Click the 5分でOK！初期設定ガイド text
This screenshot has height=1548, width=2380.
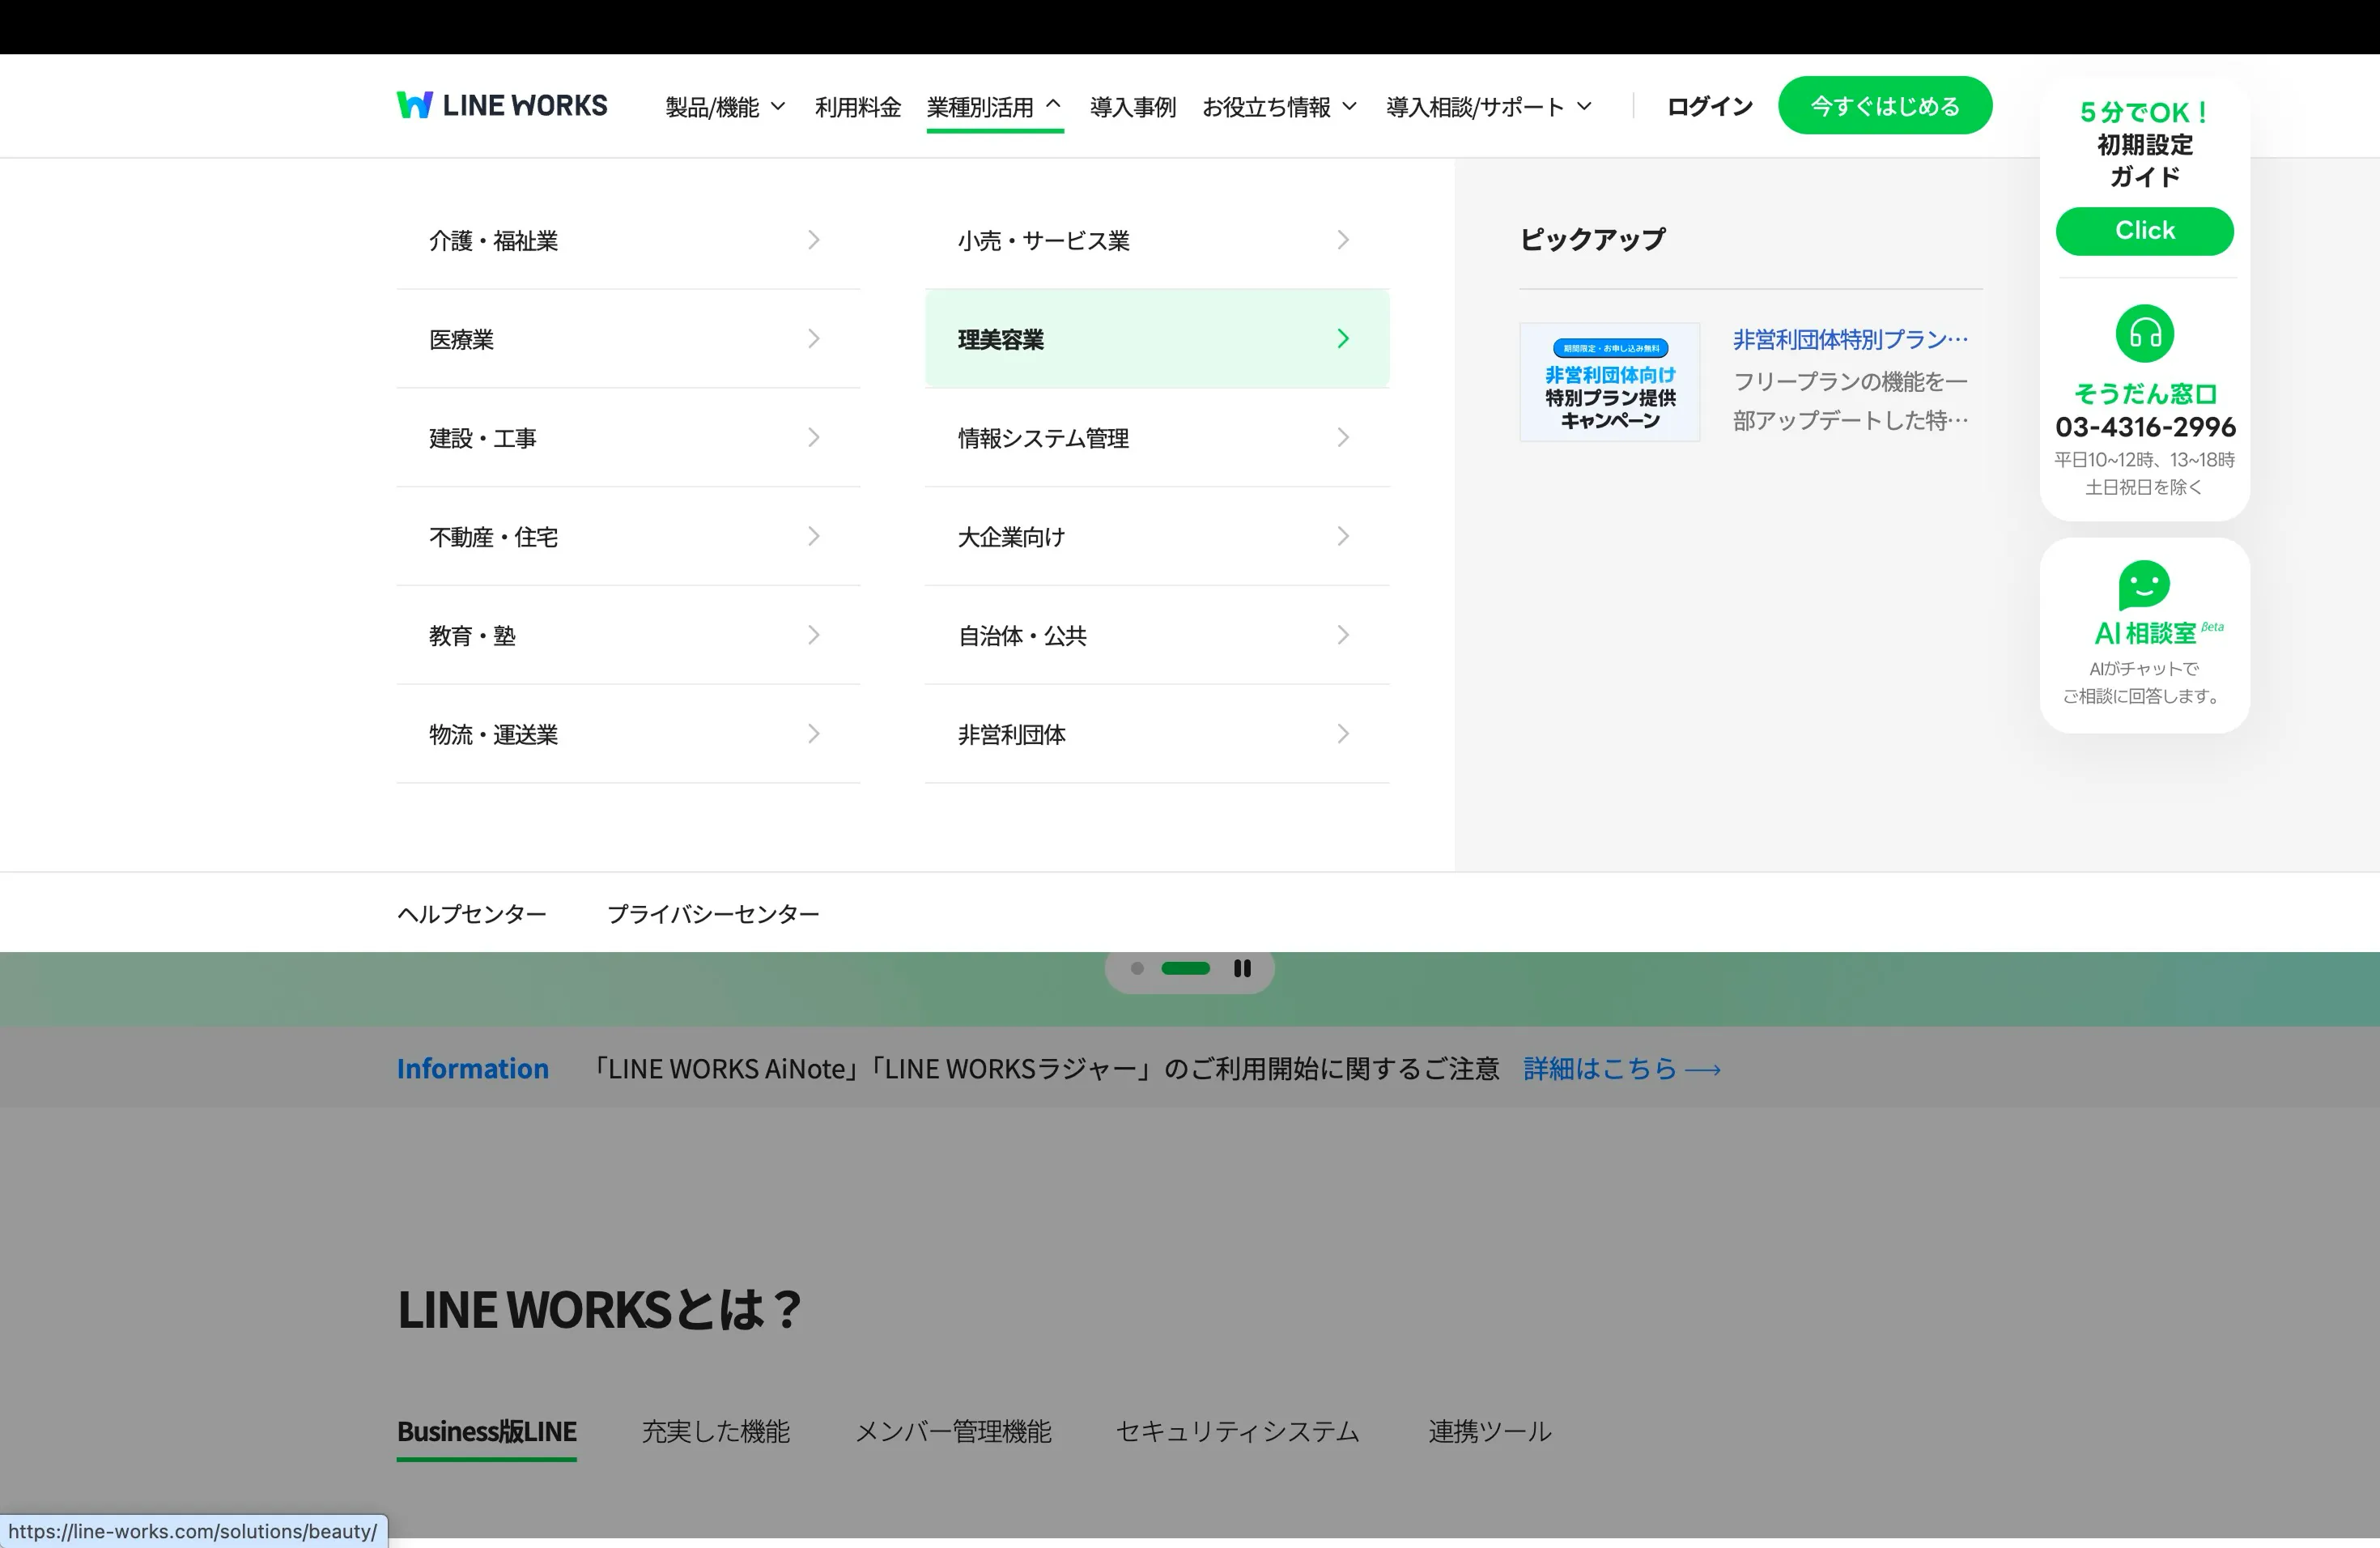coord(2144,144)
